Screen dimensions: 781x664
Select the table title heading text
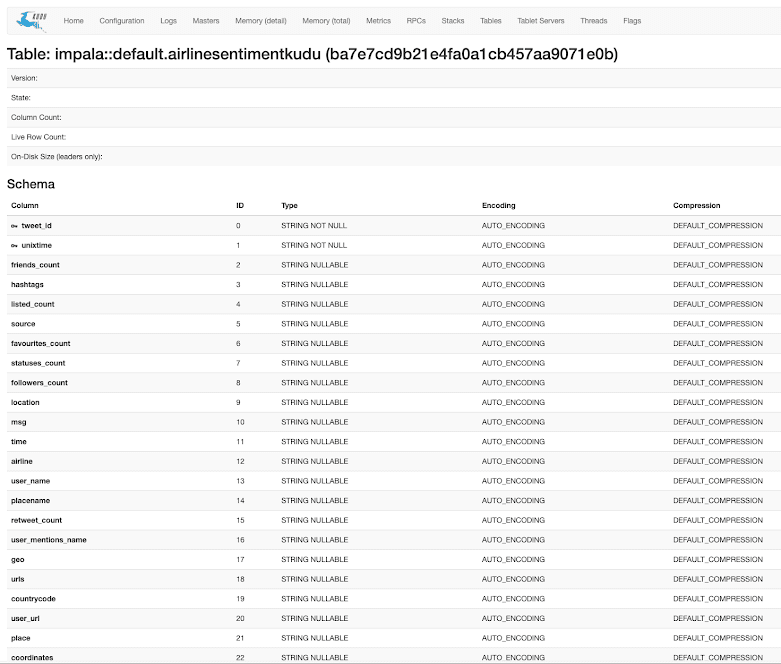pyautogui.click(x=312, y=54)
